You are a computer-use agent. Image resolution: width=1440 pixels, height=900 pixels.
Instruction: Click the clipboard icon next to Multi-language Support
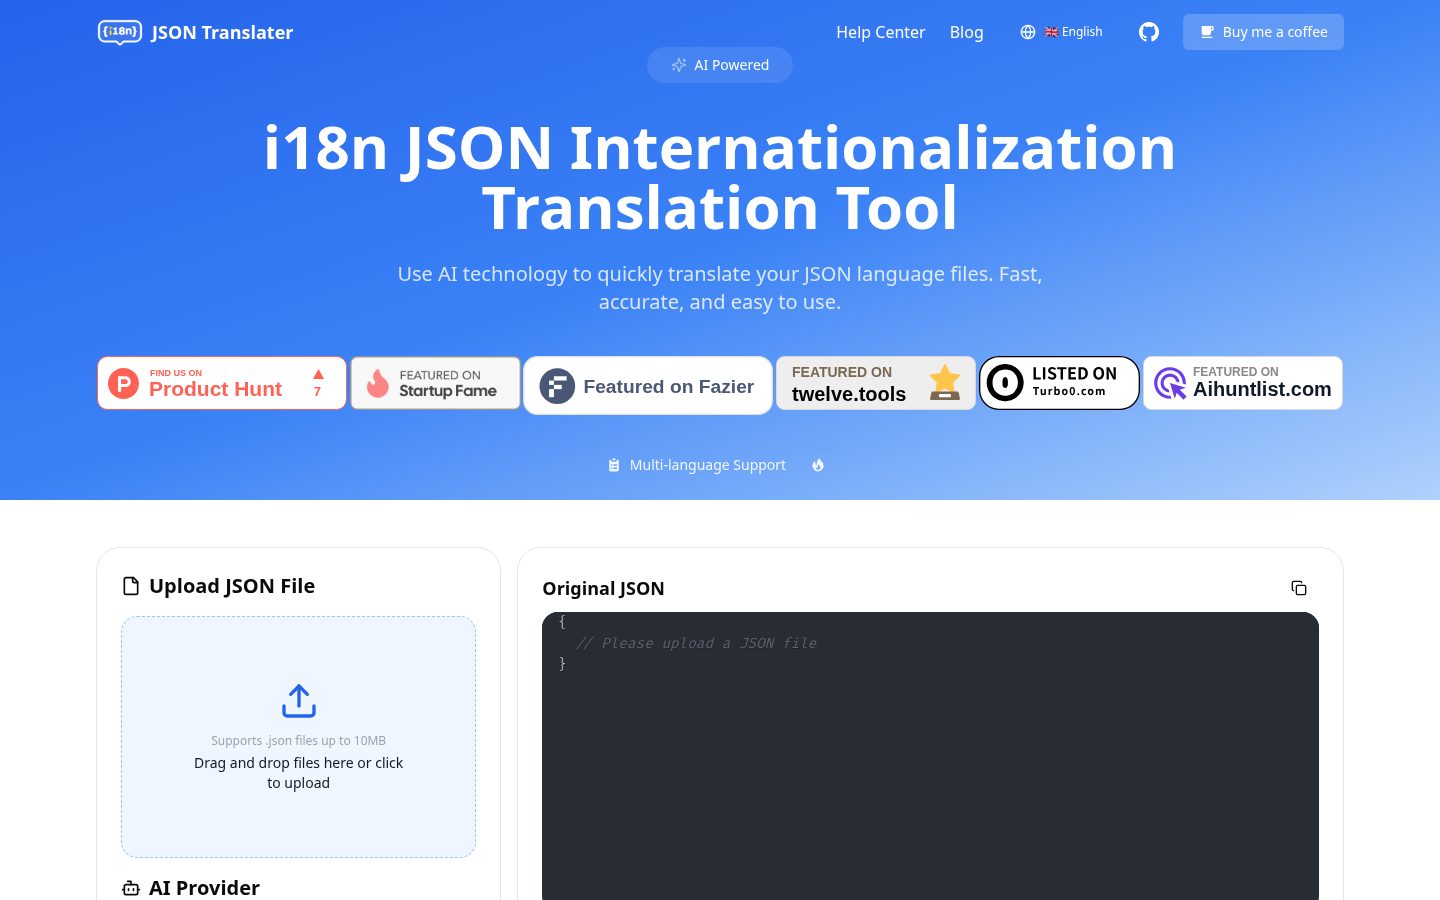pos(614,465)
